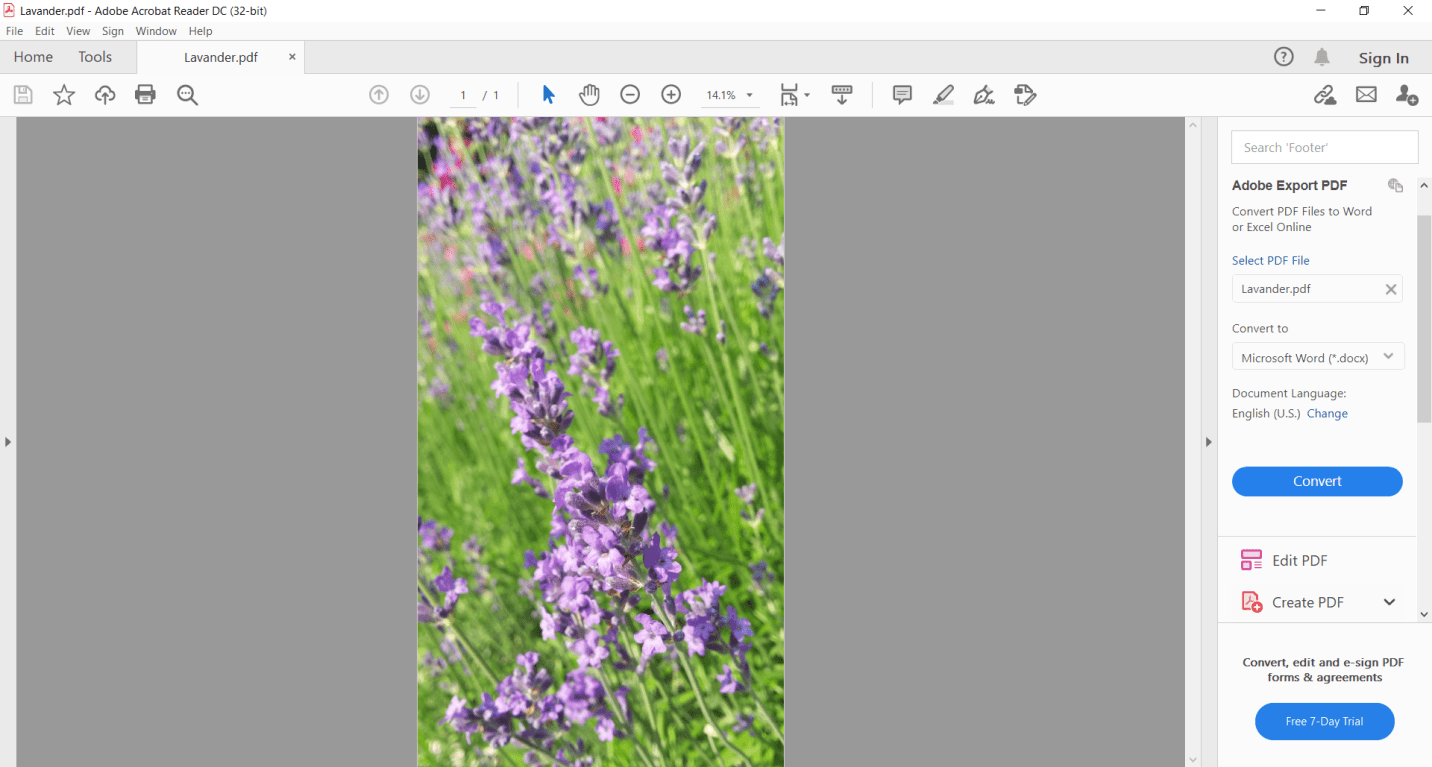Upload file to cloud icon
This screenshot has width=1432, height=767.
tap(105, 95)
